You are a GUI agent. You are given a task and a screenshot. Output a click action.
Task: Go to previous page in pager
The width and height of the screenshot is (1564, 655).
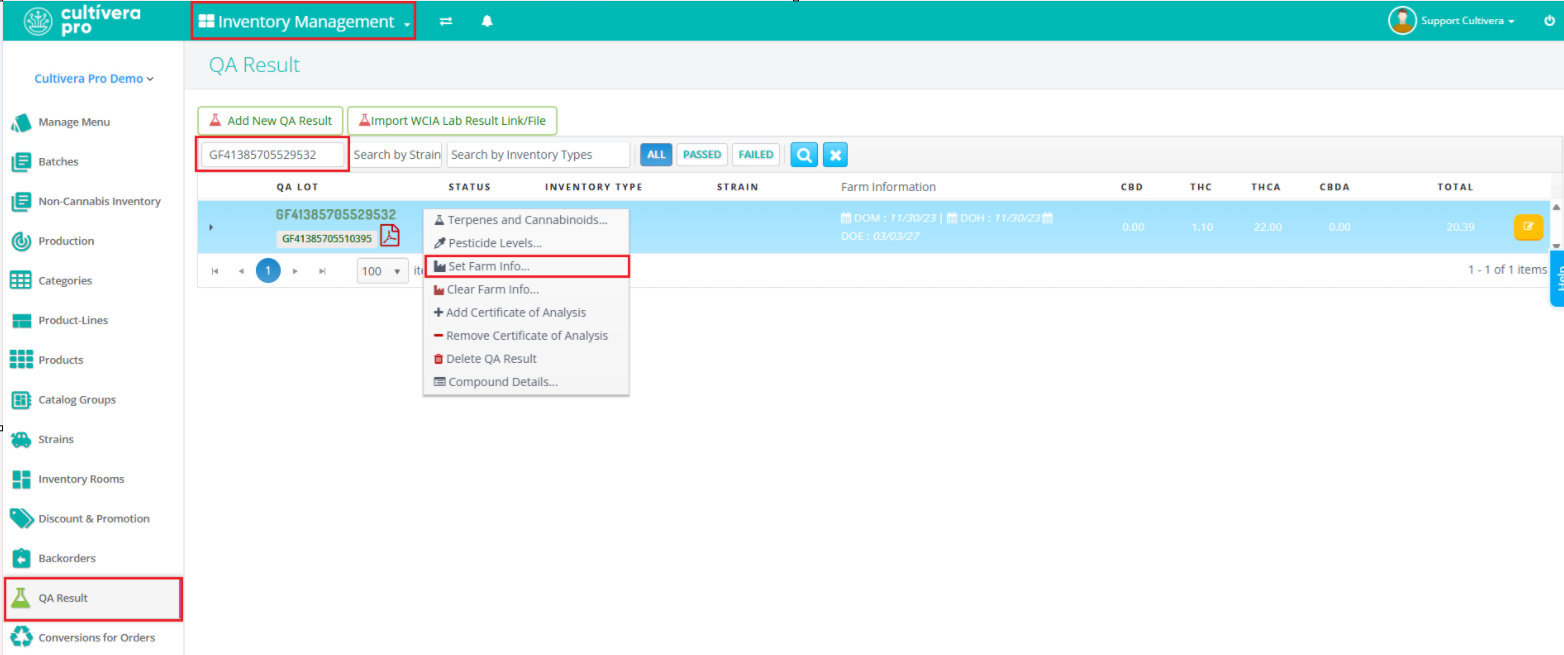pos(241,271)
